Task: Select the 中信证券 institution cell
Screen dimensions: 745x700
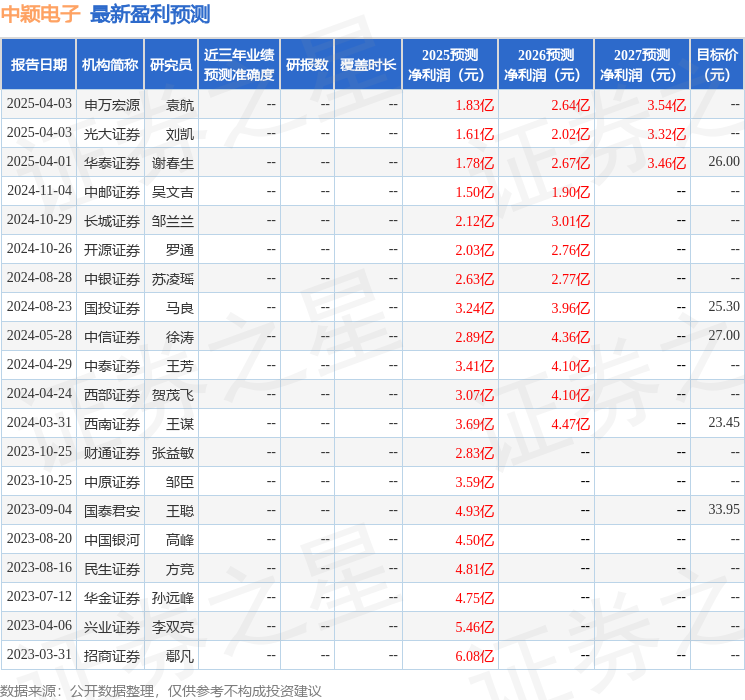Action: [x=112, y=337]
